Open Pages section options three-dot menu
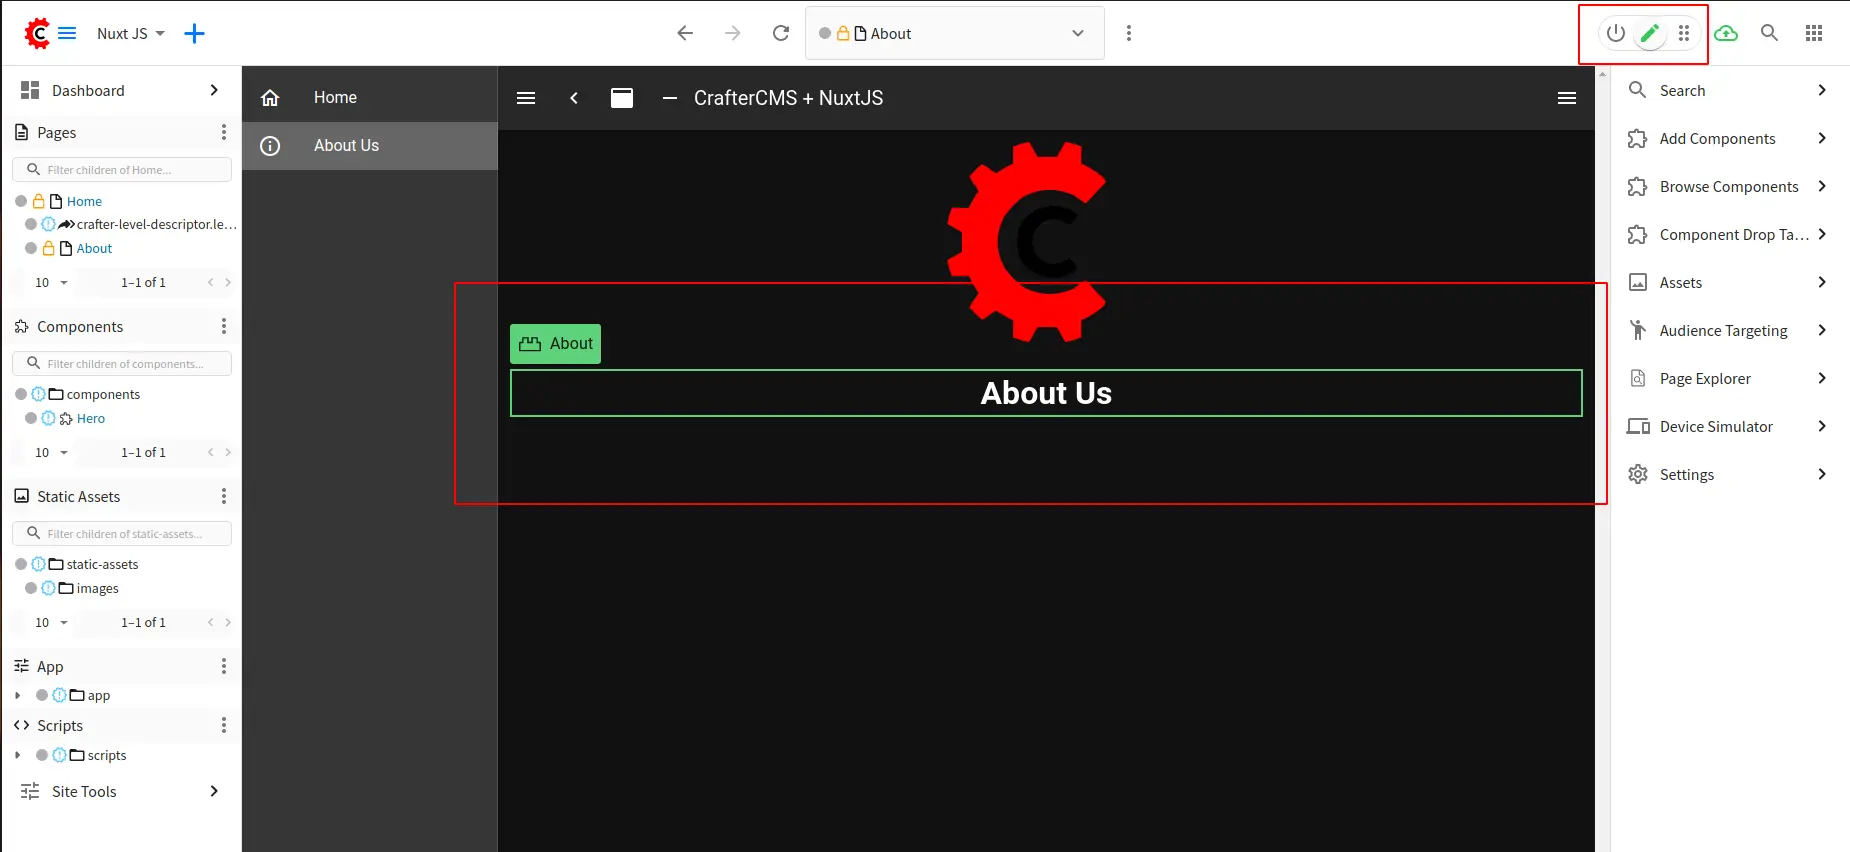1850x852 pixels. coord(223,132)
